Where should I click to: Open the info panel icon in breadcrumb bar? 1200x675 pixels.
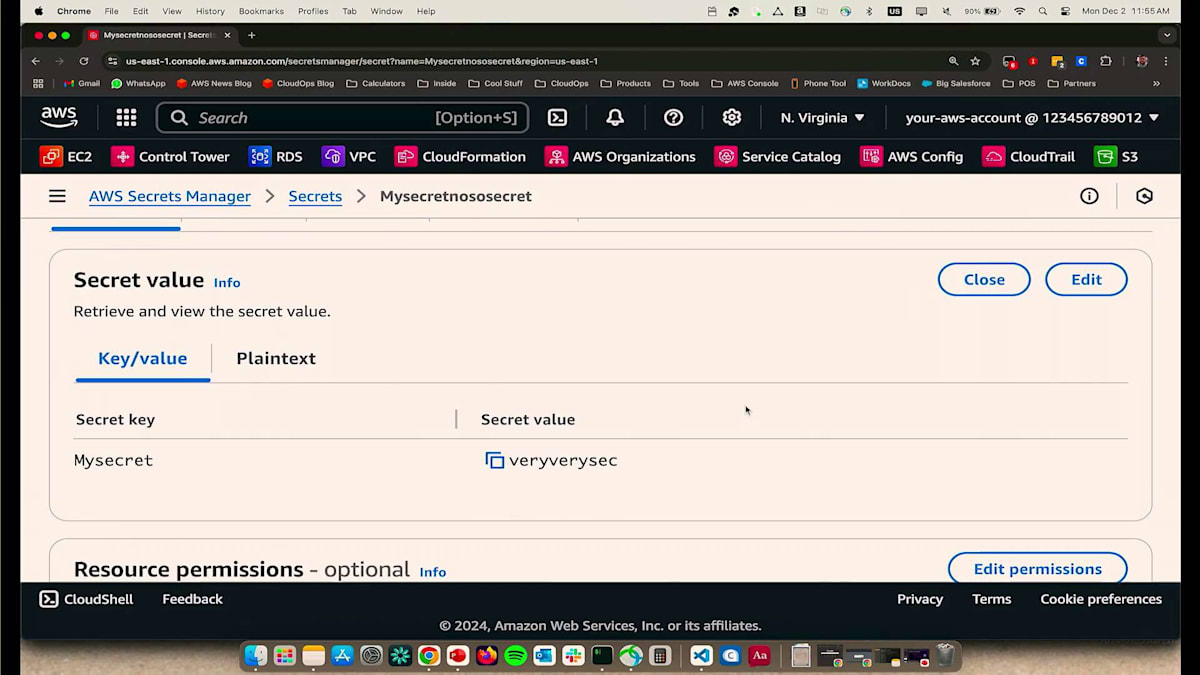[x=1089, y=196]
